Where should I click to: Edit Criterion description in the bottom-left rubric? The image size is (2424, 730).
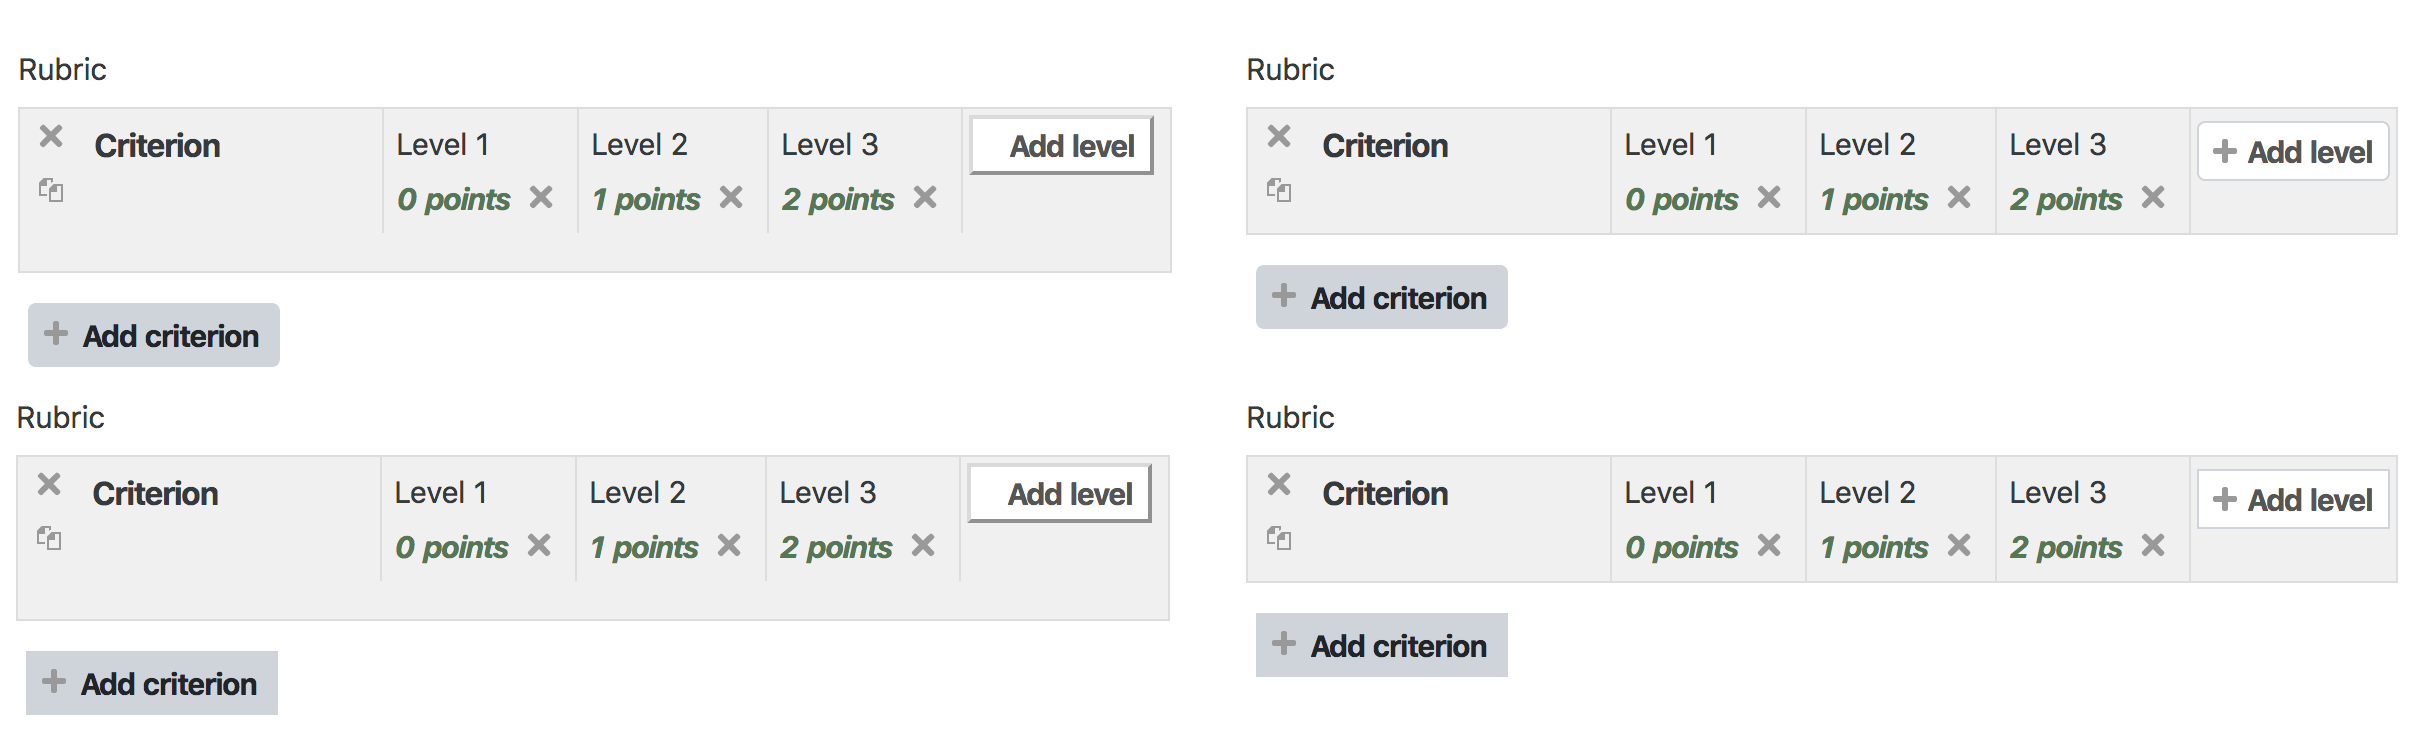(x=156, y=494)
